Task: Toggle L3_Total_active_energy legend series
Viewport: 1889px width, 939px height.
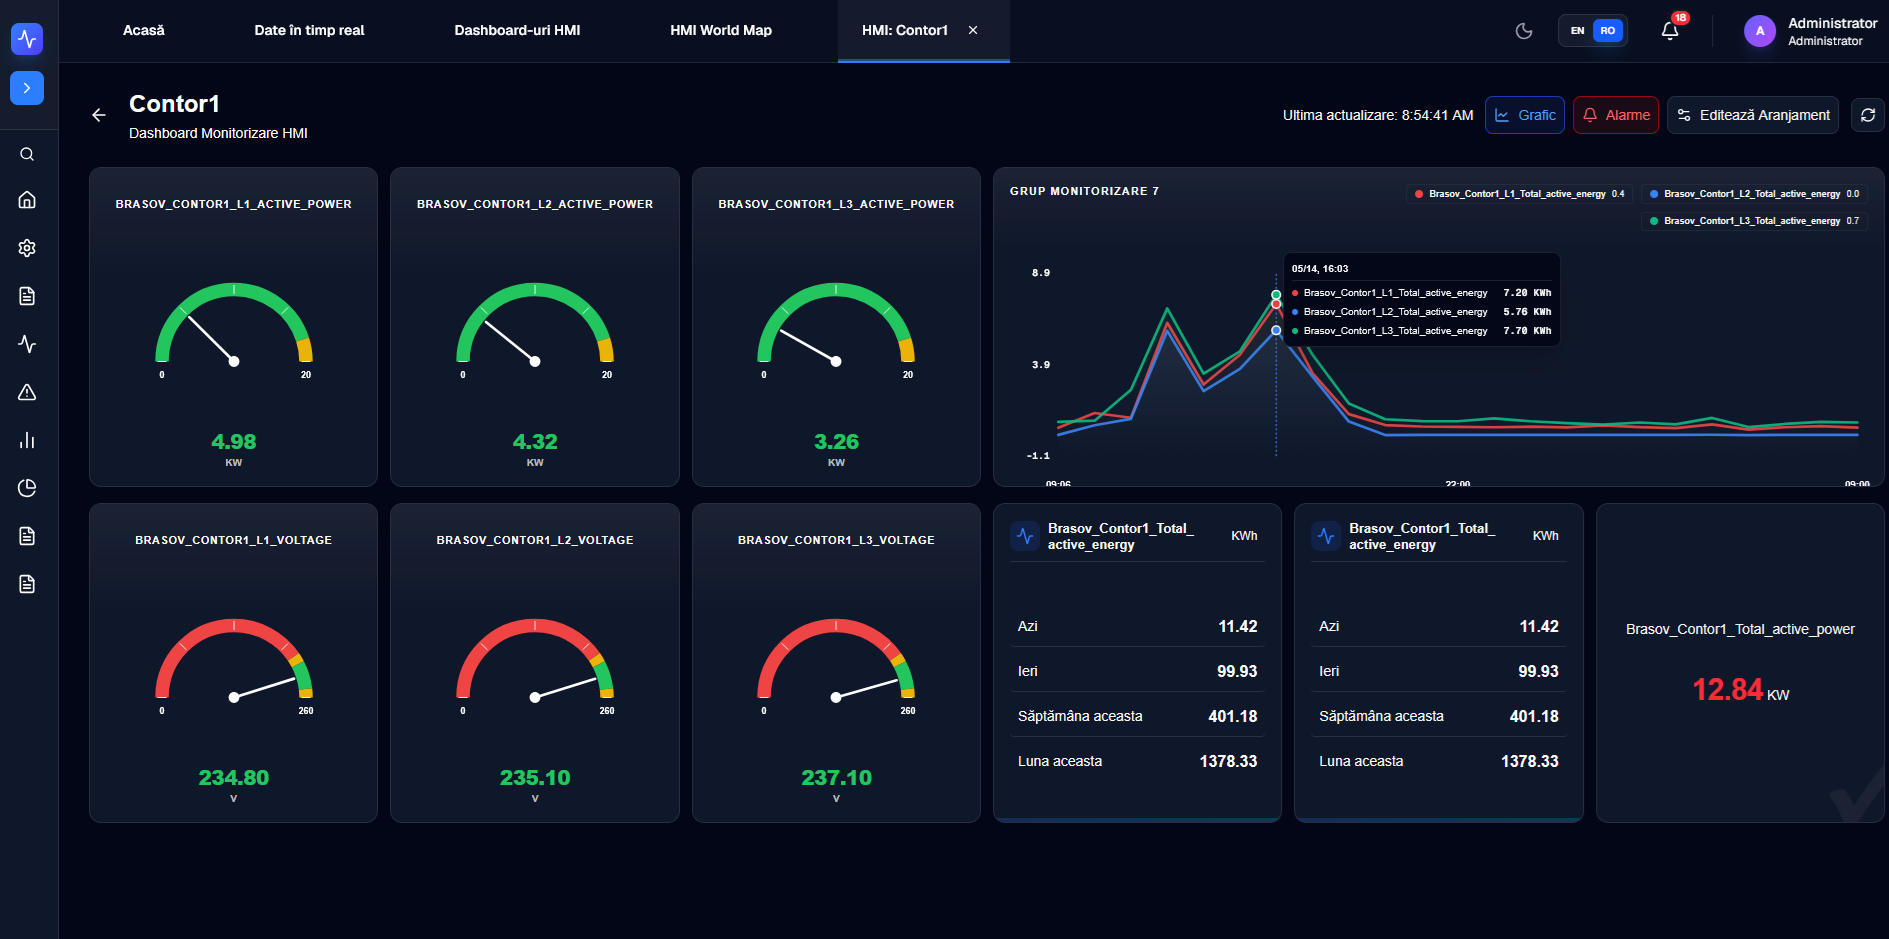Action: click(x=1754, y=221)
